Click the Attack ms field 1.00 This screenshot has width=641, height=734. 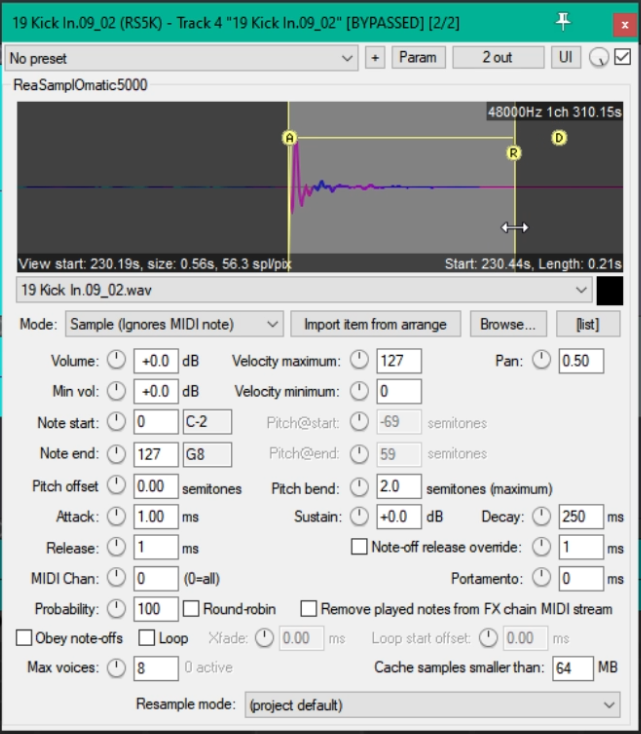(x=156, y=517)
